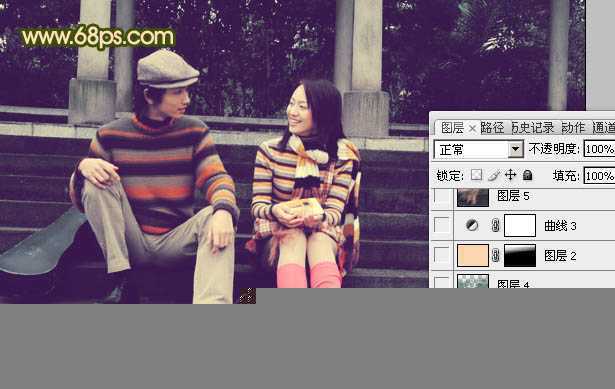
Task: Switch to the 图层 tab
Action: pyautogui.click(x=452, y=128)
